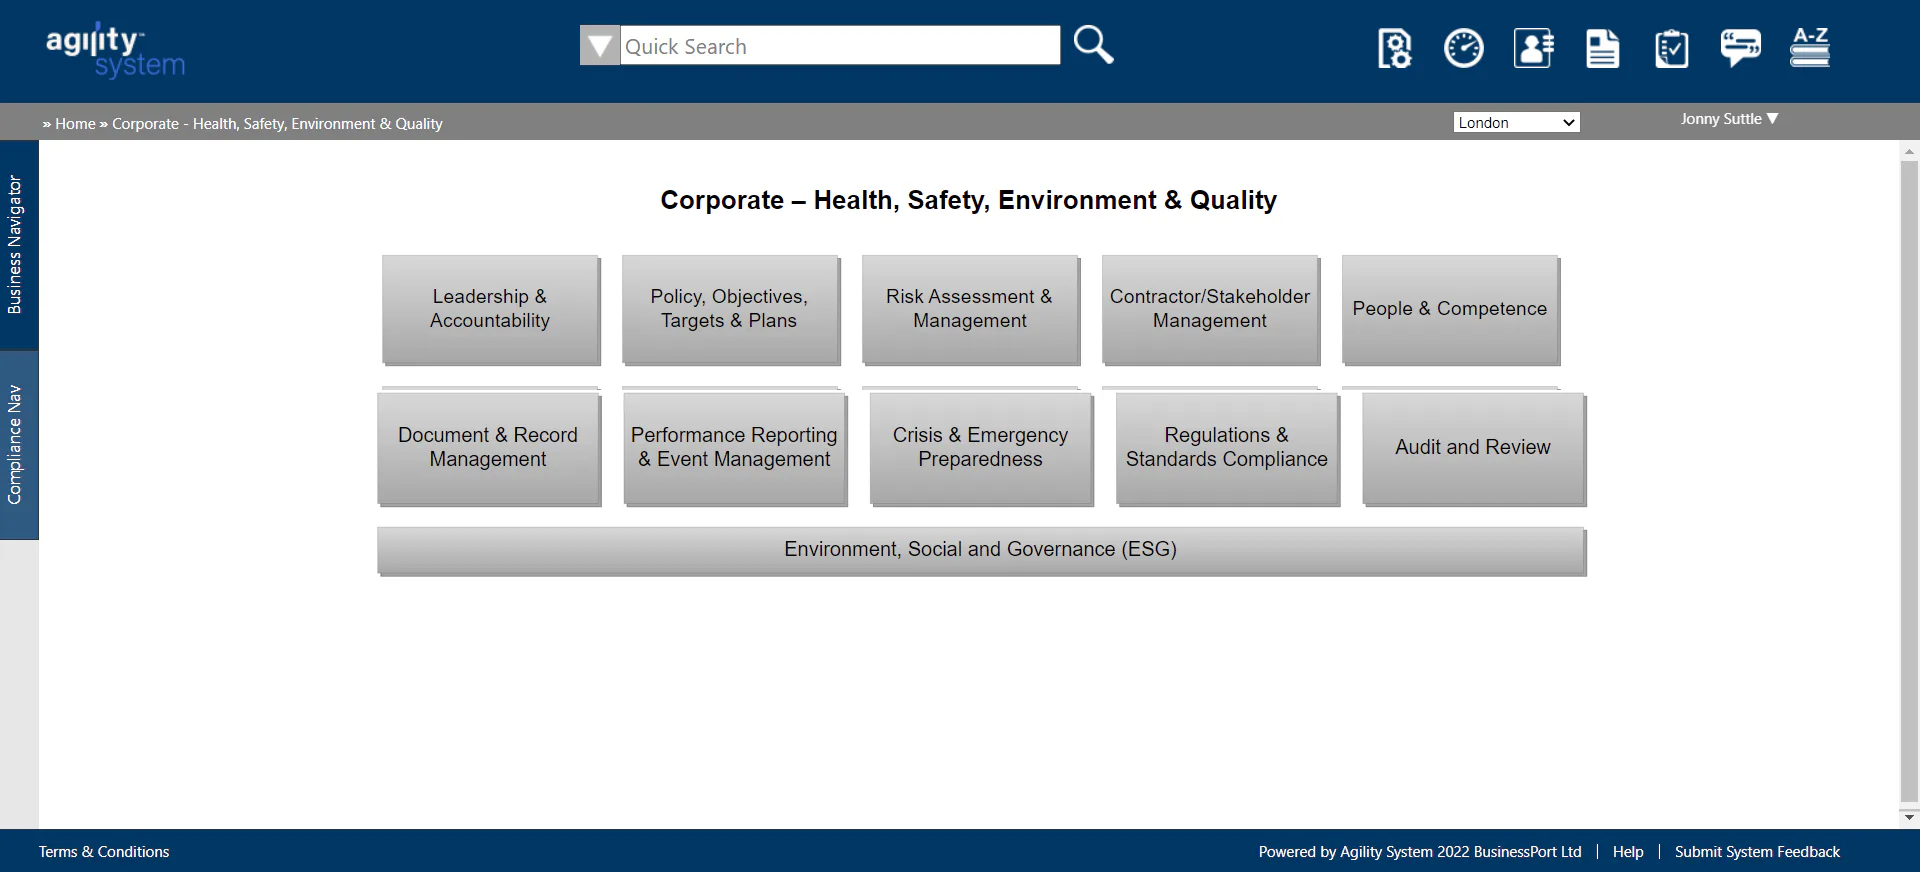Viewport: 1920px width, 872px height.
Task: Open the clipboard checklist icon
Action: pos(1671,48)
